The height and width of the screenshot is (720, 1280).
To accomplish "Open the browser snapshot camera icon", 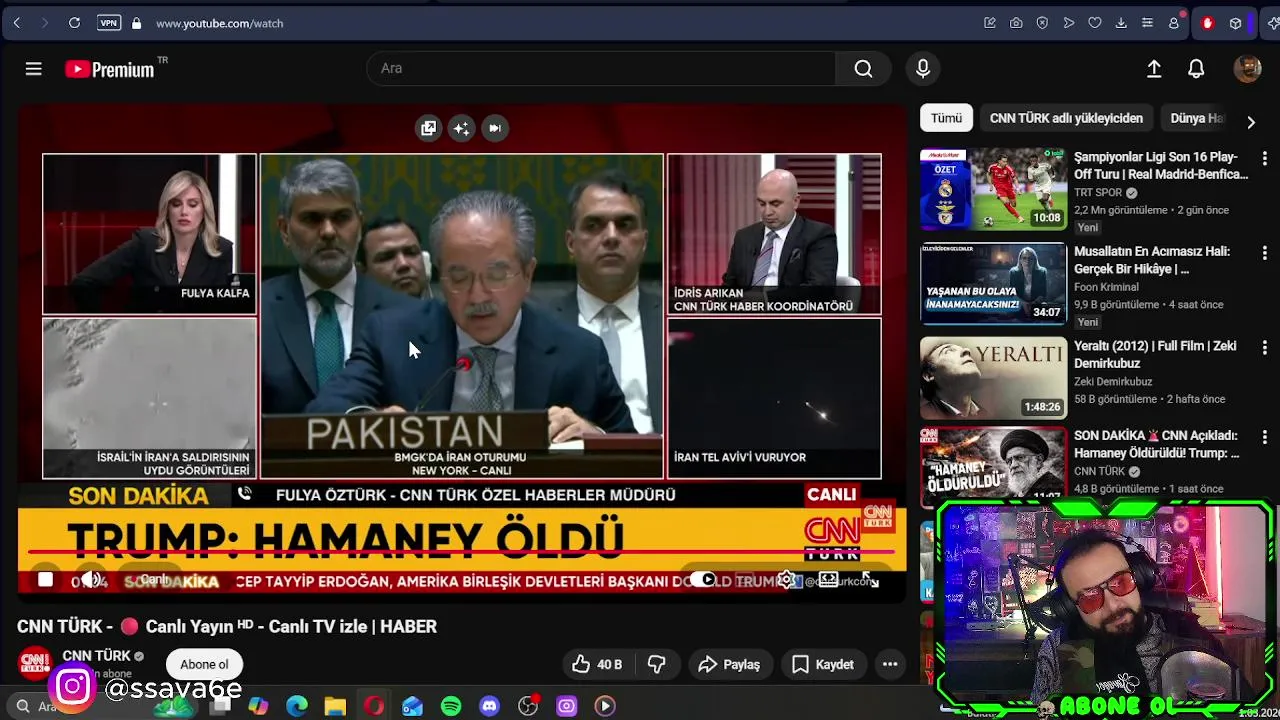I will point(1016,23).
